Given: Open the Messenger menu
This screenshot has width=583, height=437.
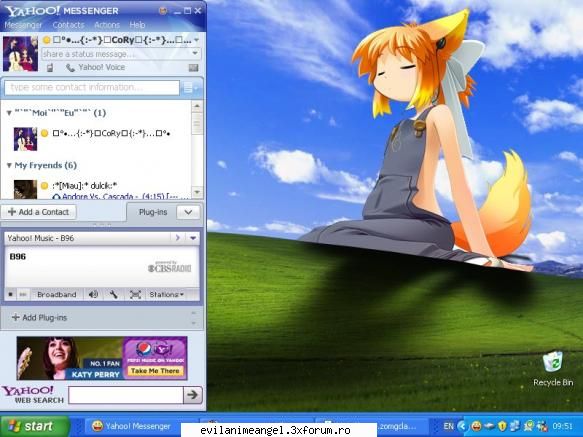Looking at the screenshot, I should [x=23, y=25].
